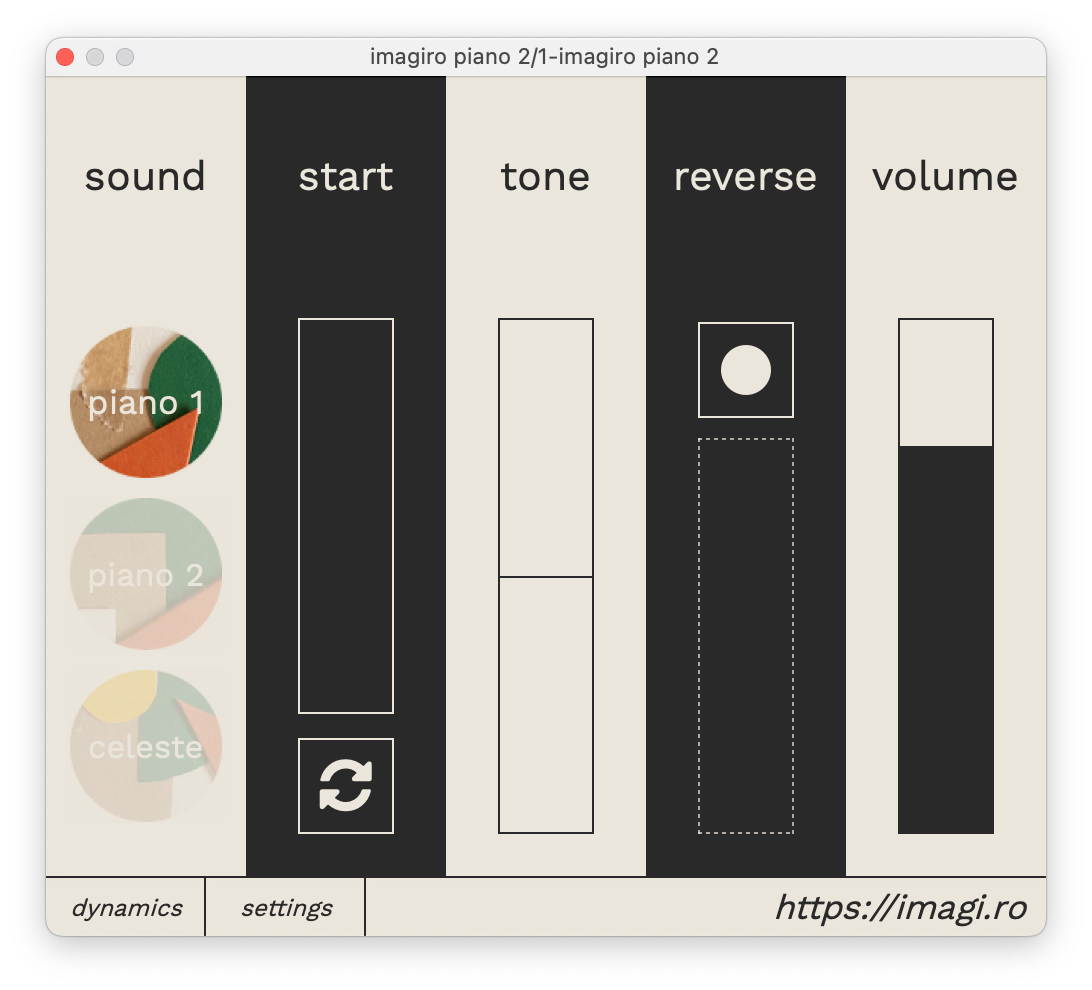Image resolution: width=1092 pixels, height=990 pixels.
Task: Set volume by clicking its dark filled area
Action: [946, 640]
